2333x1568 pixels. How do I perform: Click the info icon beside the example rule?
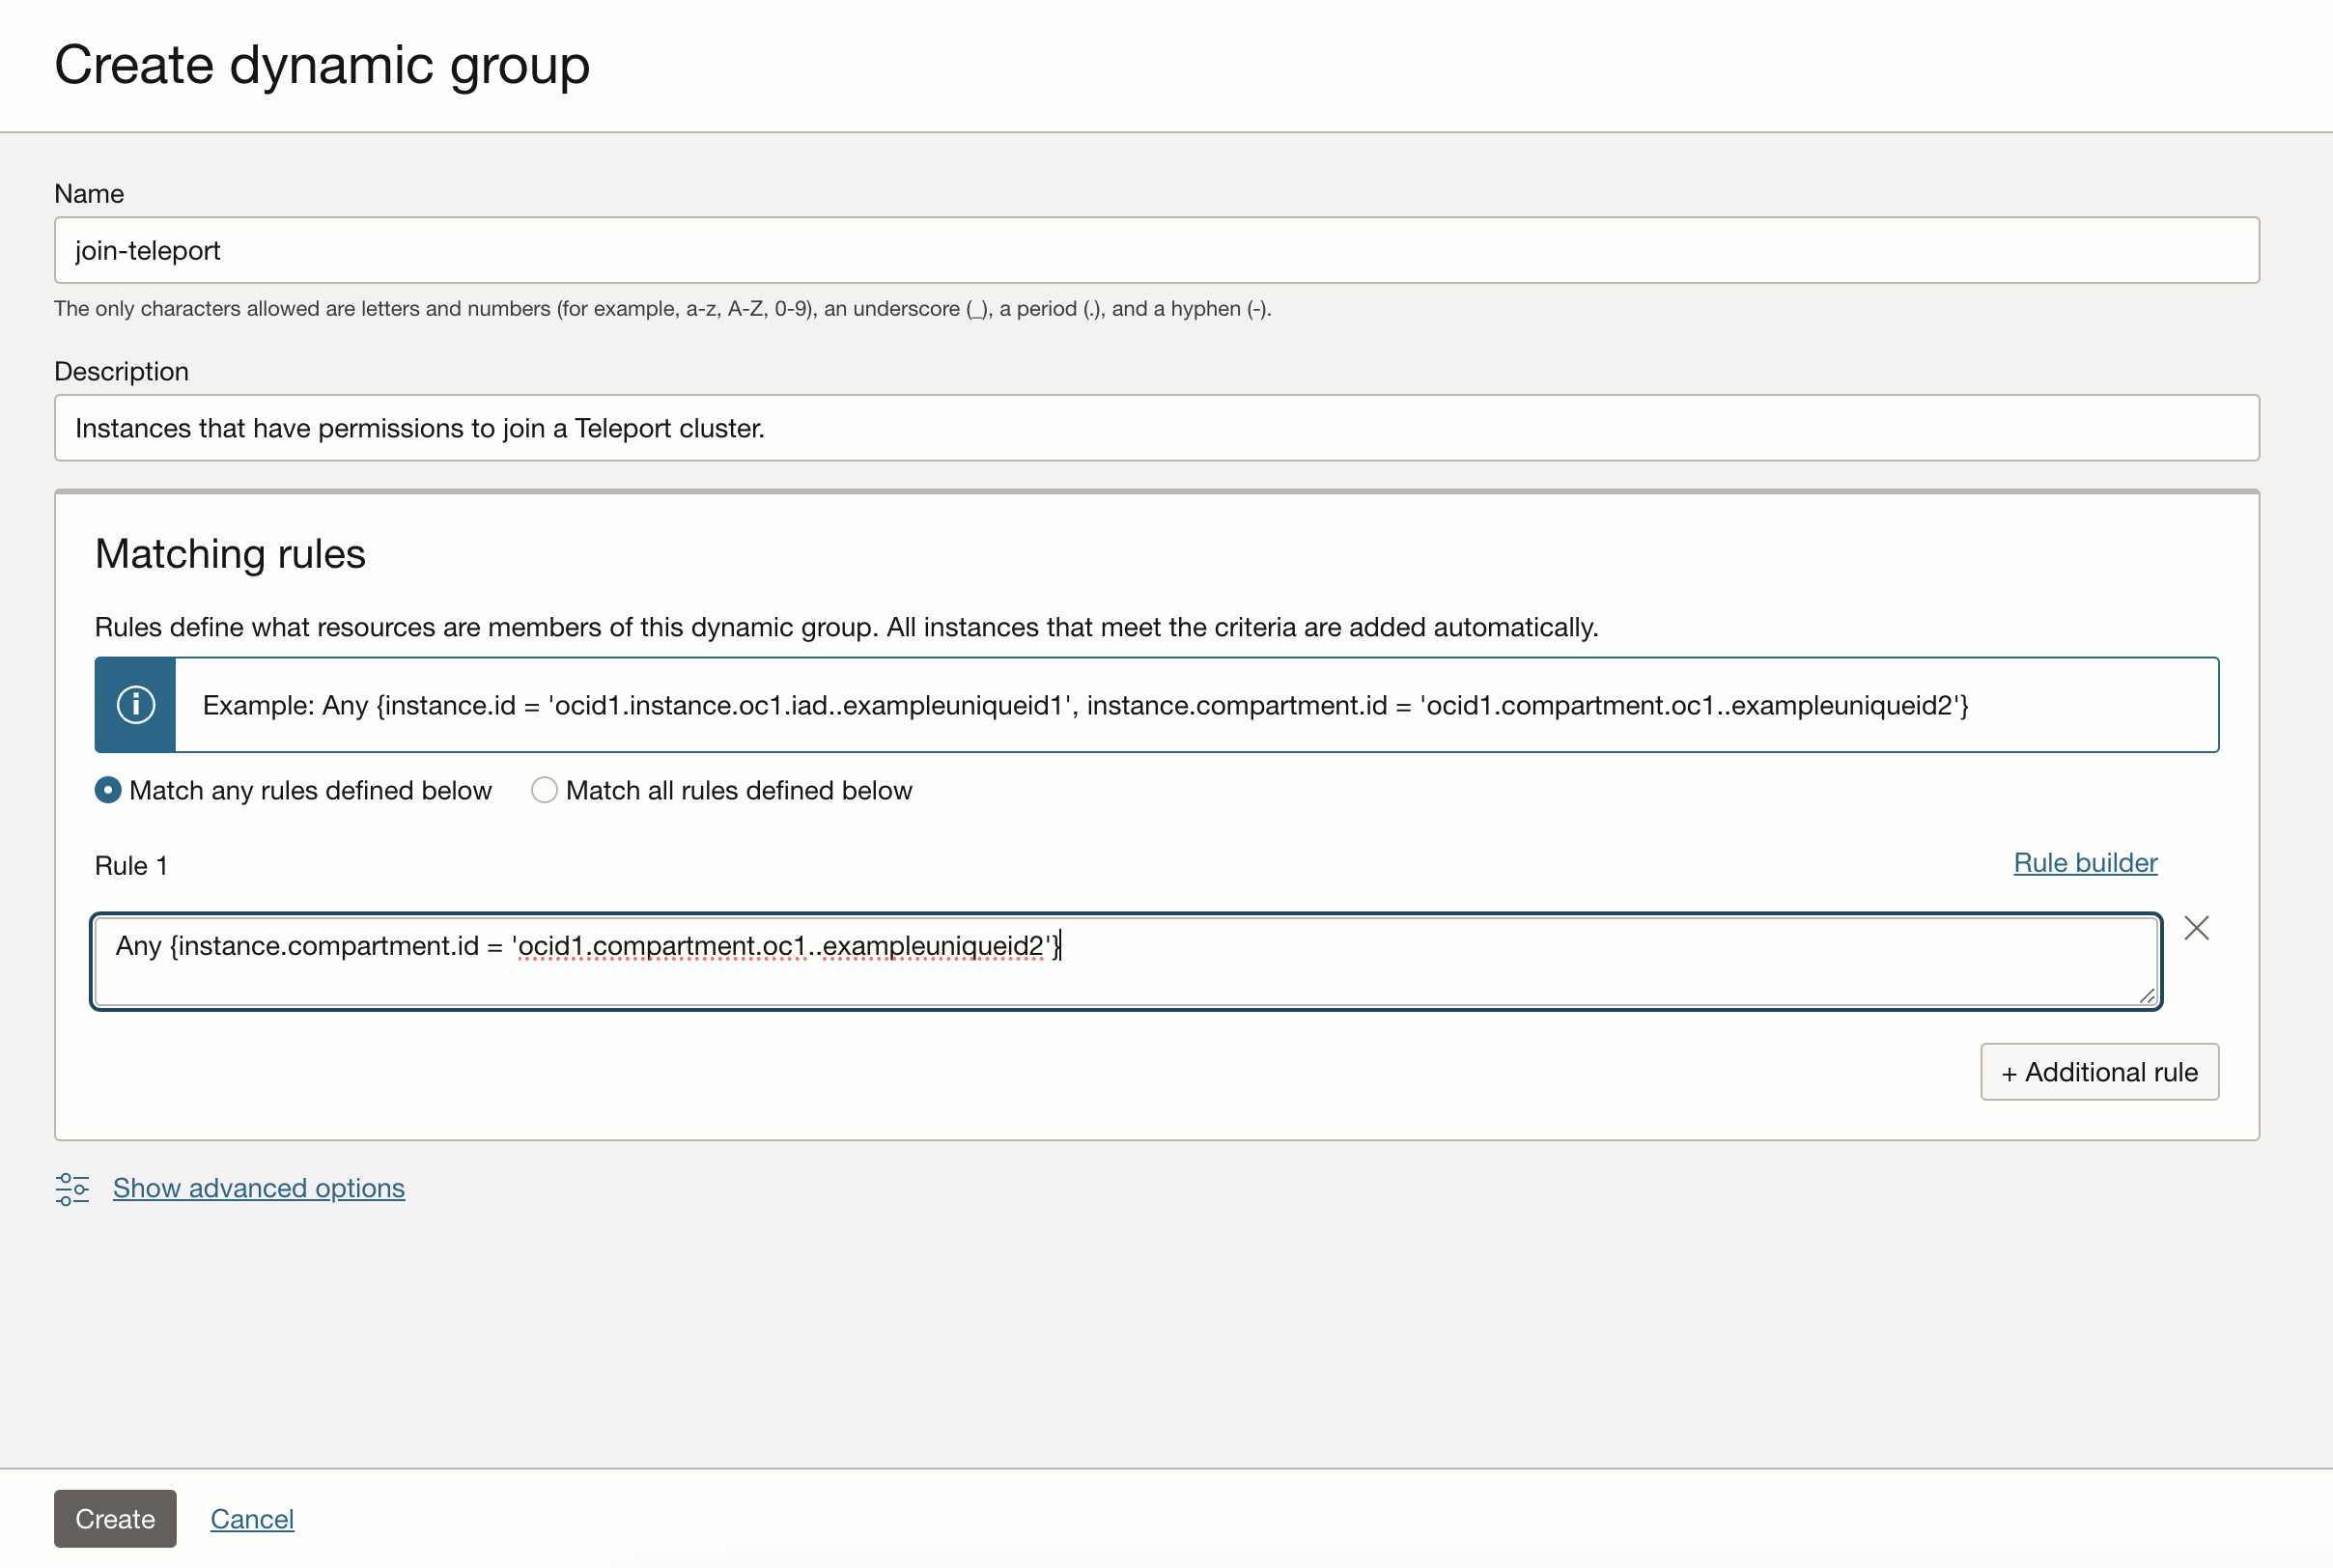(x=134, y=704)
